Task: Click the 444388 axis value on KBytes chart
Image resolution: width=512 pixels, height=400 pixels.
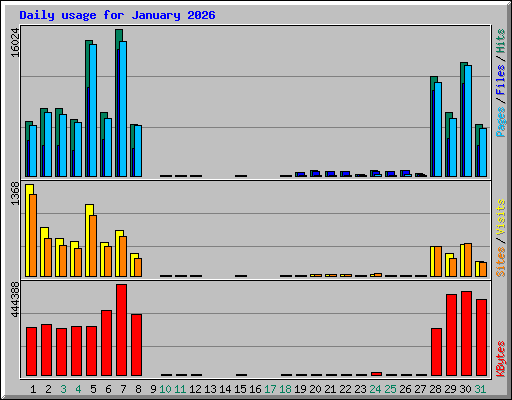Action: (15, 299)
